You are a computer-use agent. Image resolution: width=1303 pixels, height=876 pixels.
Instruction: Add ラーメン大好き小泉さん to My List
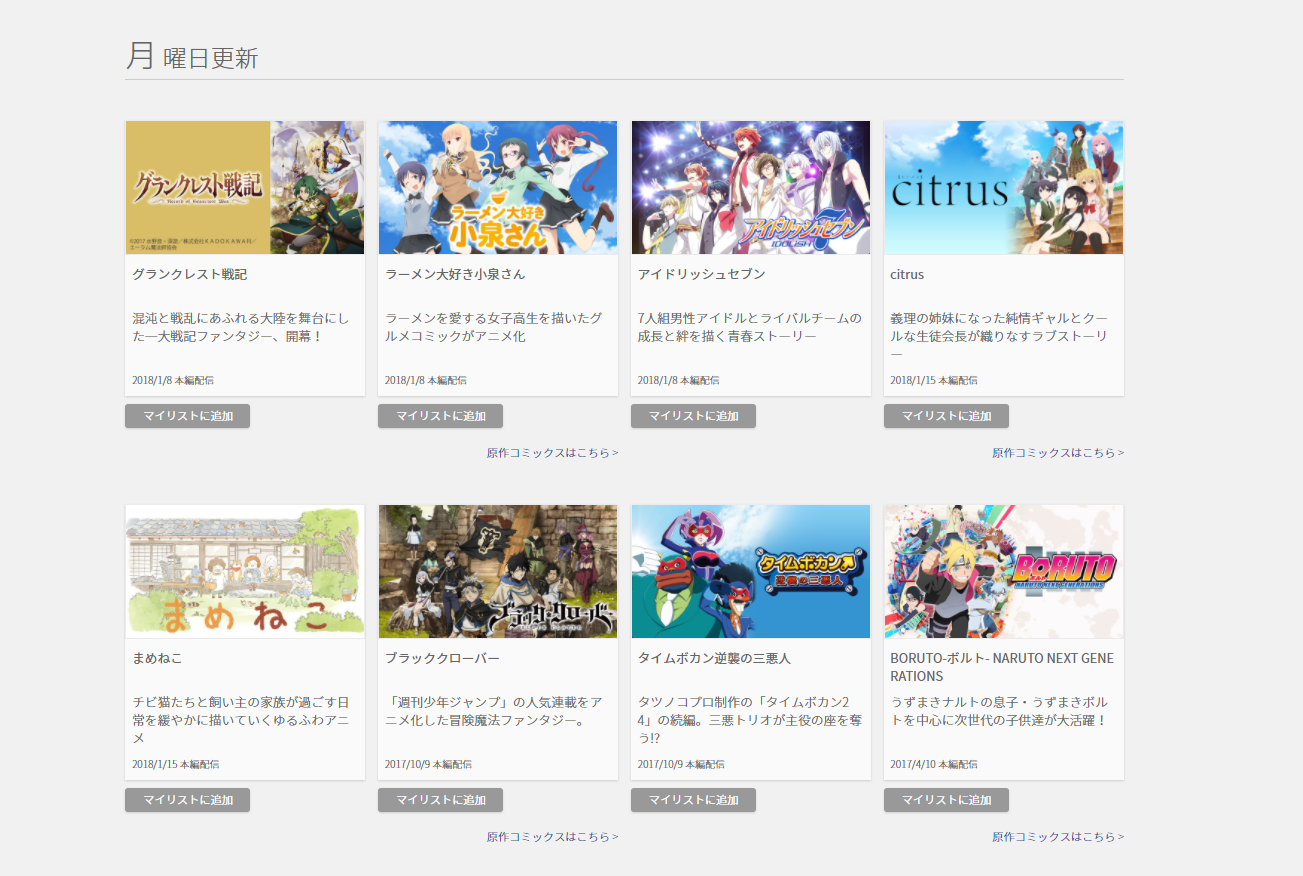(440, 416)
